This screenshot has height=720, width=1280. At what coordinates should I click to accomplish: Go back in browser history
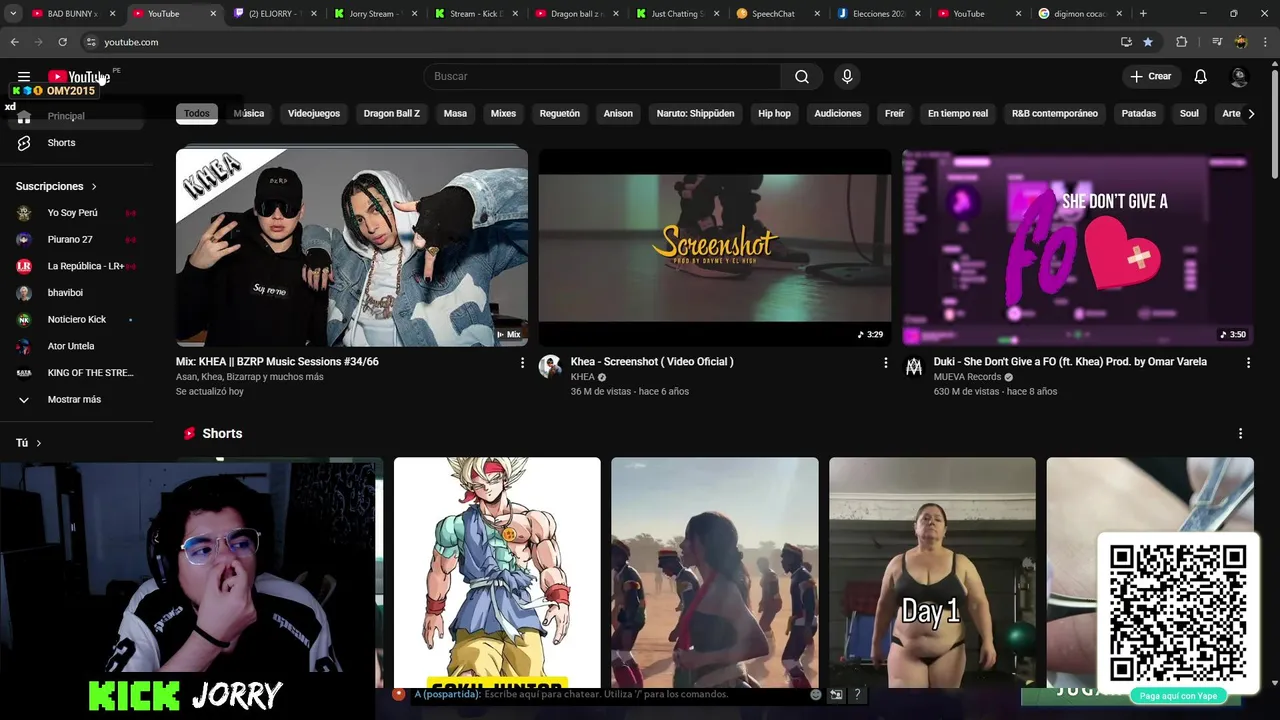(14, 42)
